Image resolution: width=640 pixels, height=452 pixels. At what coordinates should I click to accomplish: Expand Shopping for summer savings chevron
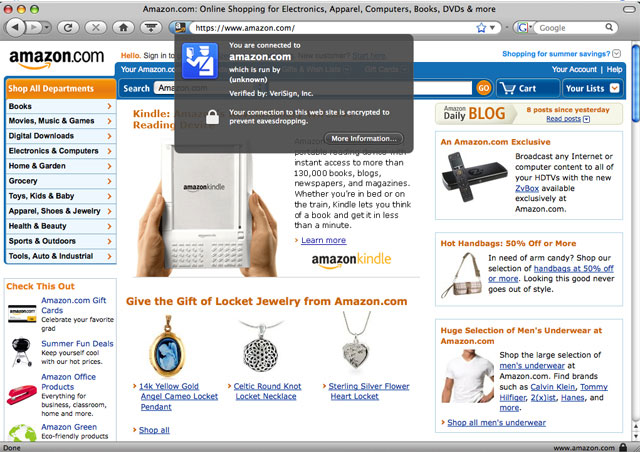617,53
